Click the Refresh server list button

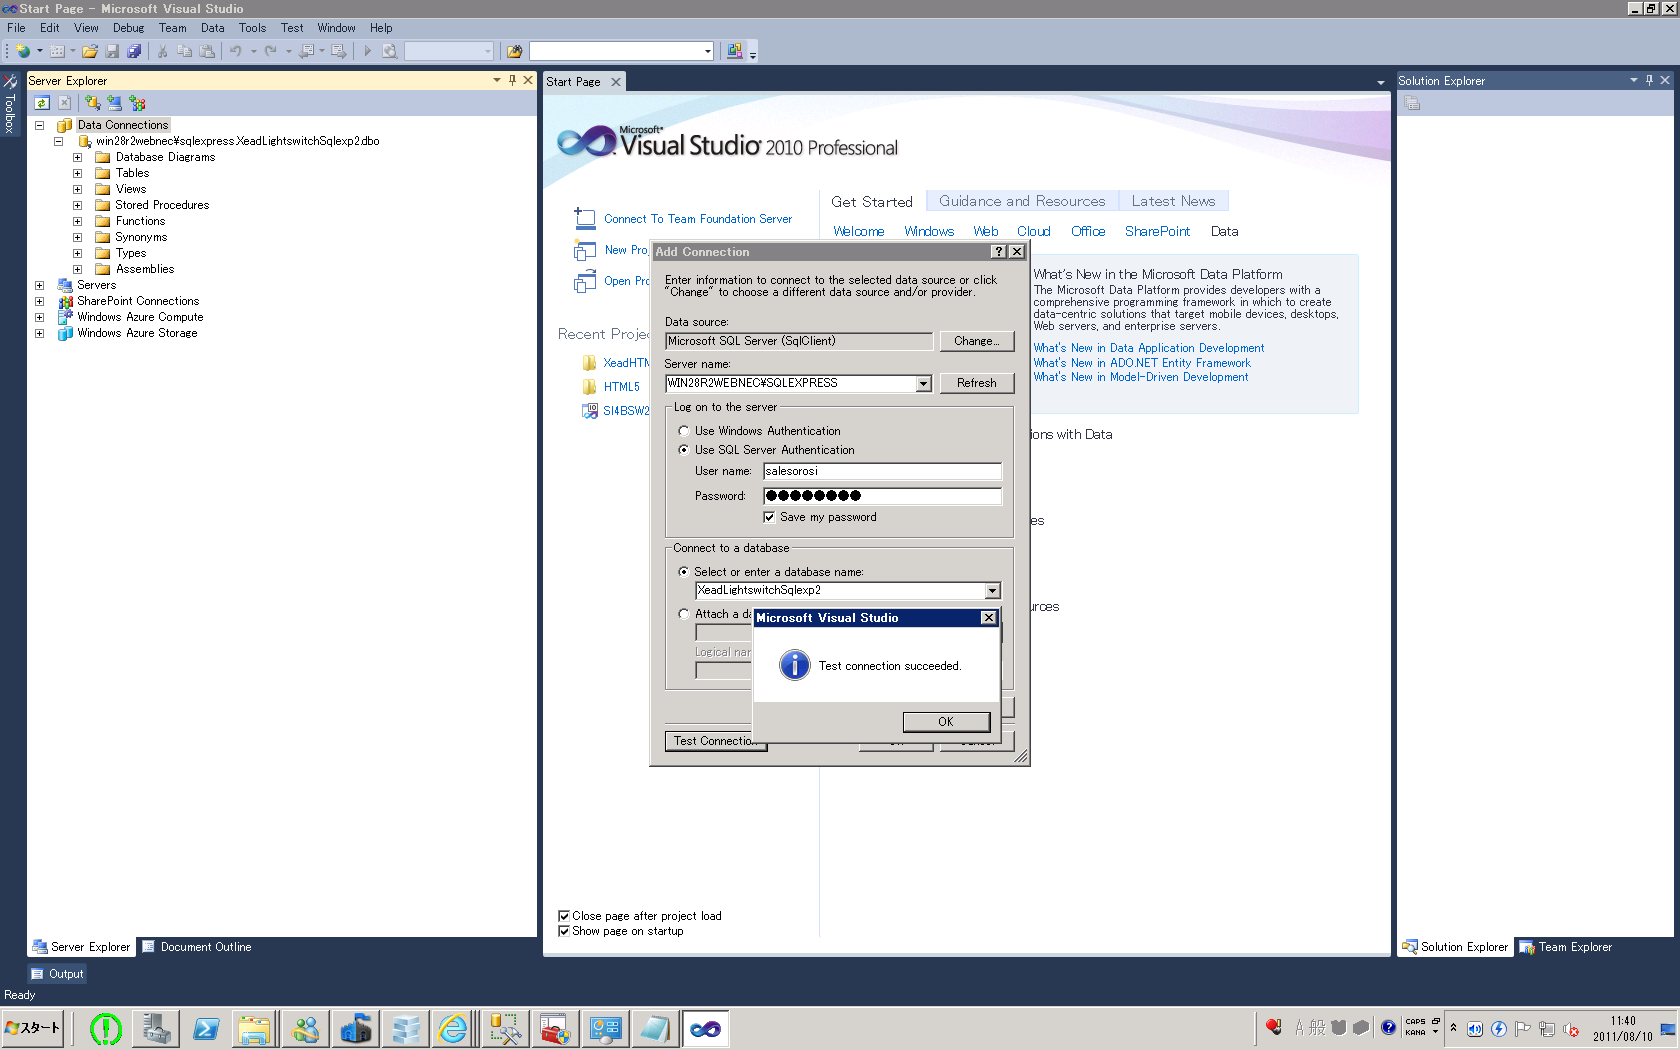click(976, 383)
